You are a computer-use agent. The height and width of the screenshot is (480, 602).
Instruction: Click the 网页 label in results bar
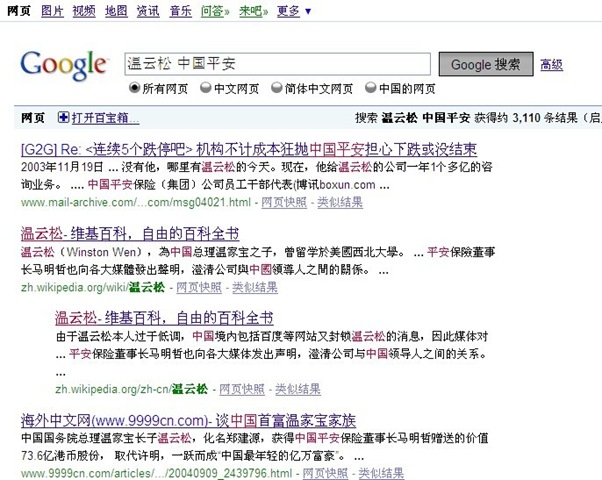pos(33,118)
